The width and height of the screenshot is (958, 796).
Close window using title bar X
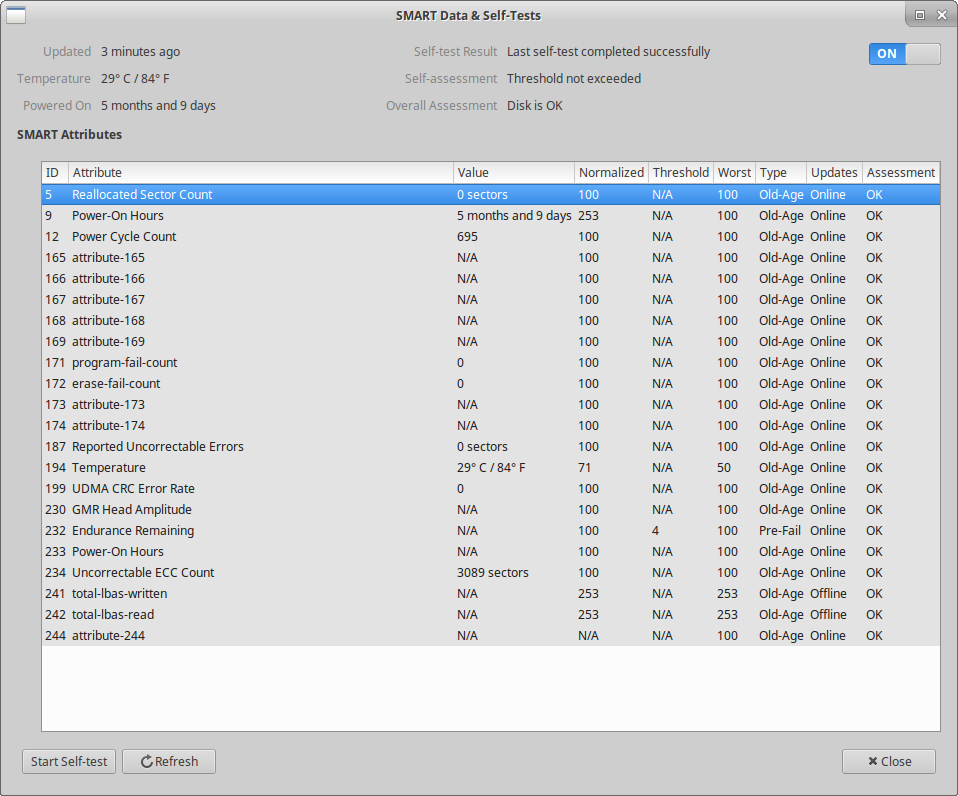(942, 15)
